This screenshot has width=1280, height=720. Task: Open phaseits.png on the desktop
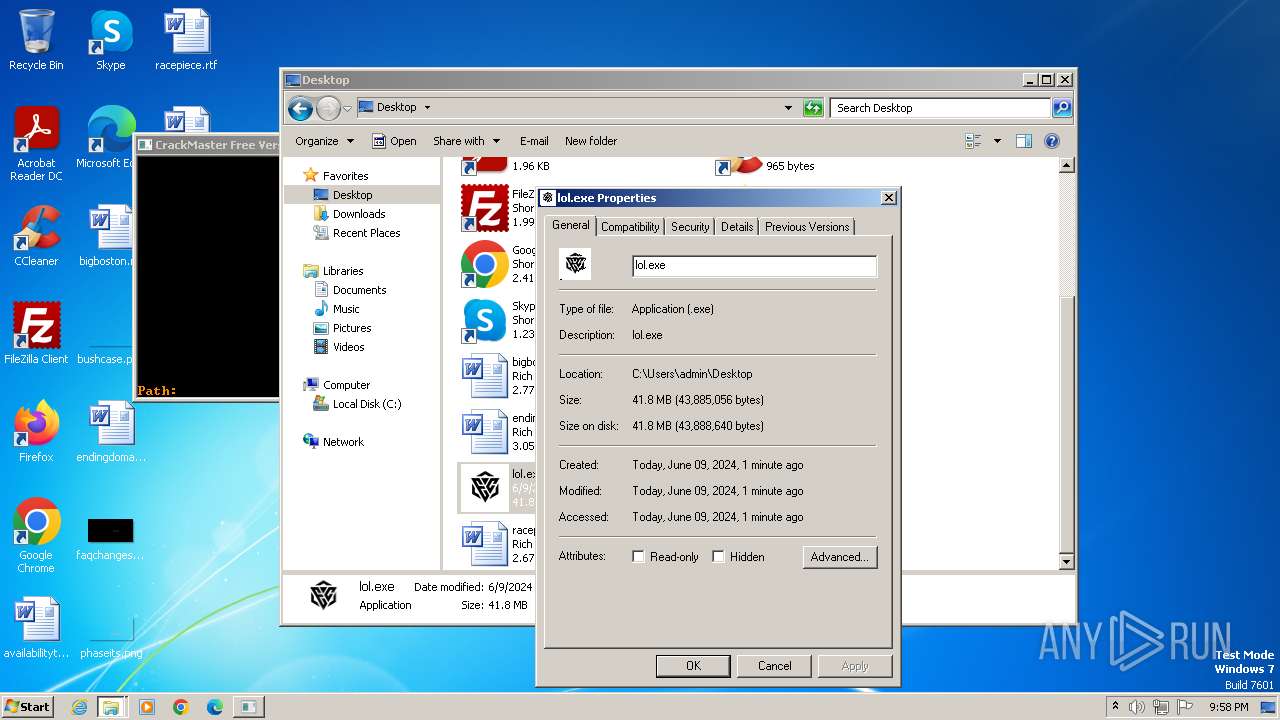pyautogui.click(x=110, y=635)
